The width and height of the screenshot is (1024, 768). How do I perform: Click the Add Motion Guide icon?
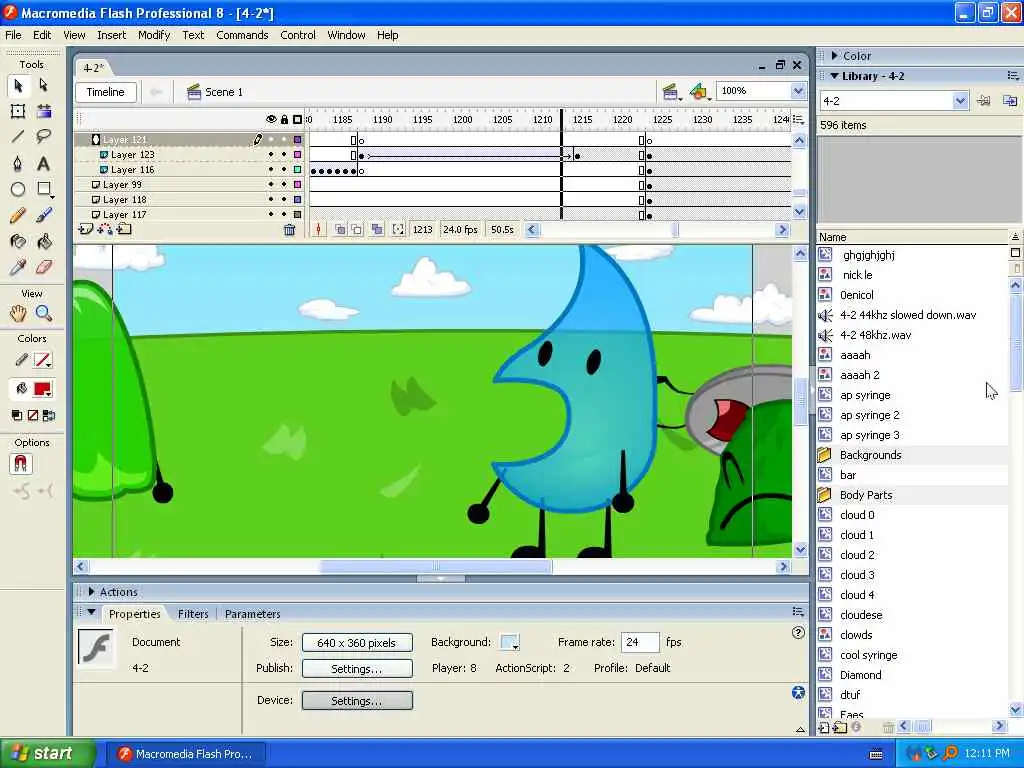click(x=104, y=229)
